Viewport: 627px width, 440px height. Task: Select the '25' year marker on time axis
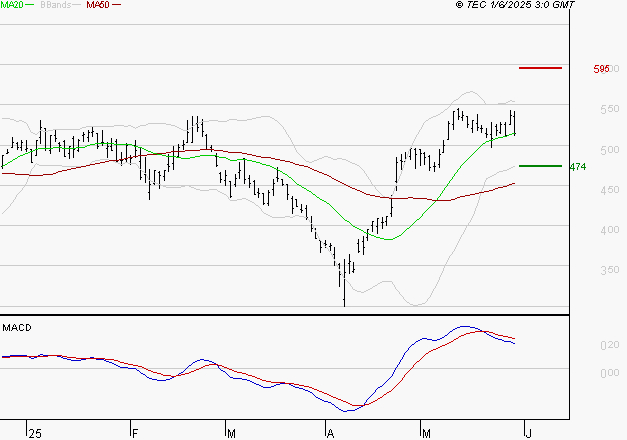point(35,433)
